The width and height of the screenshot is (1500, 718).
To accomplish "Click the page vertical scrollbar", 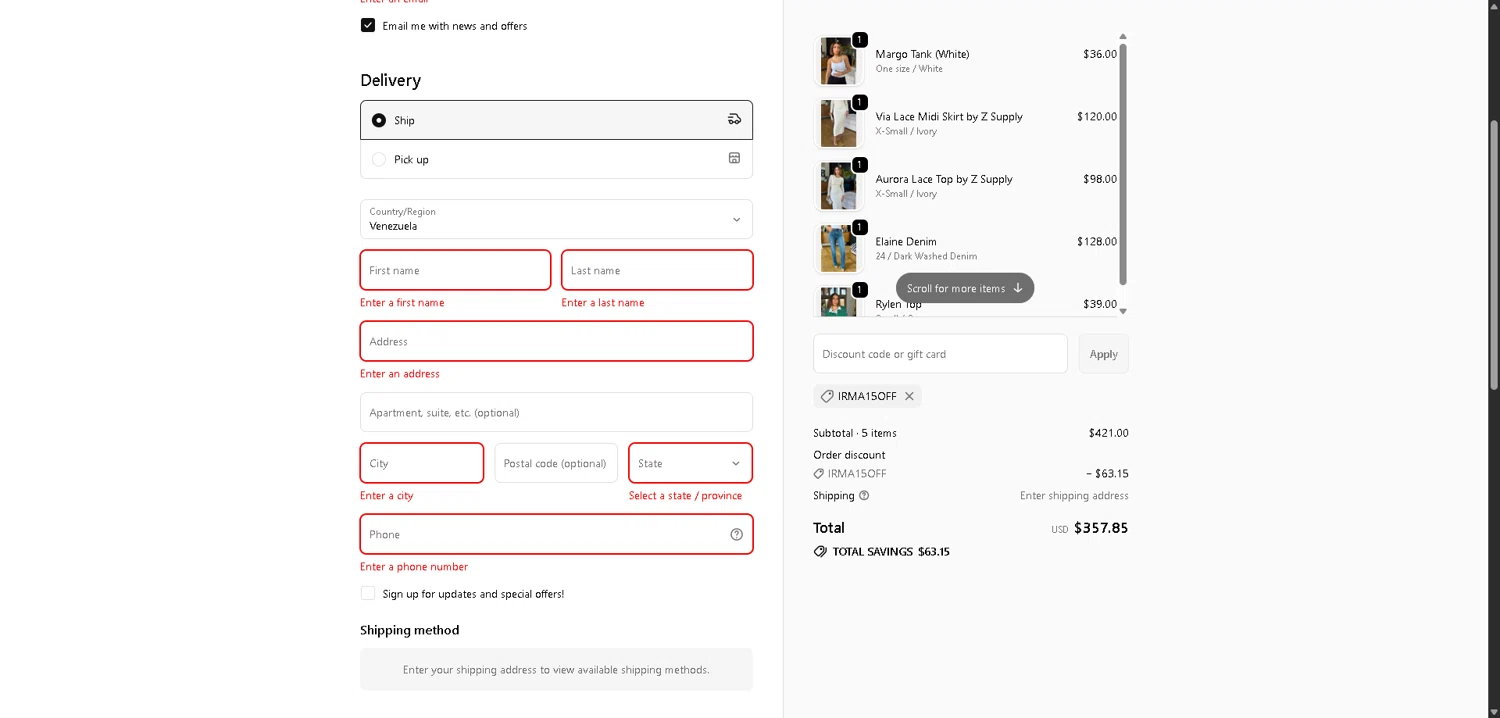I will (x=1494, y=255).
